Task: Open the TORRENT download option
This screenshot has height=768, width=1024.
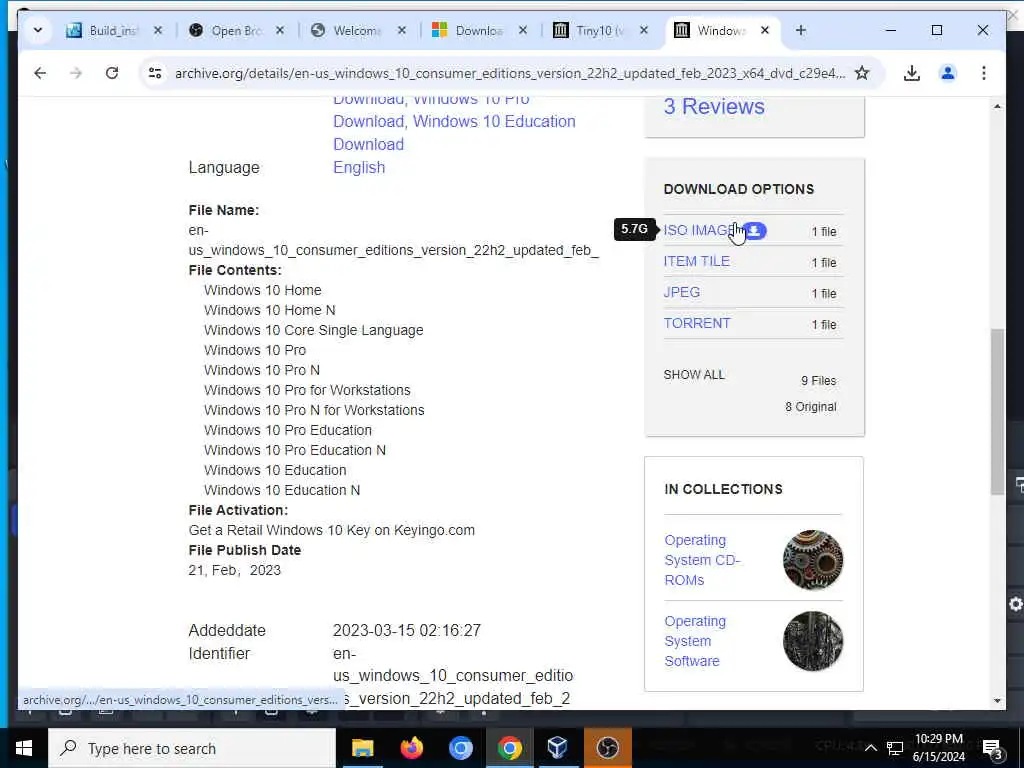Action: [697, 323]
